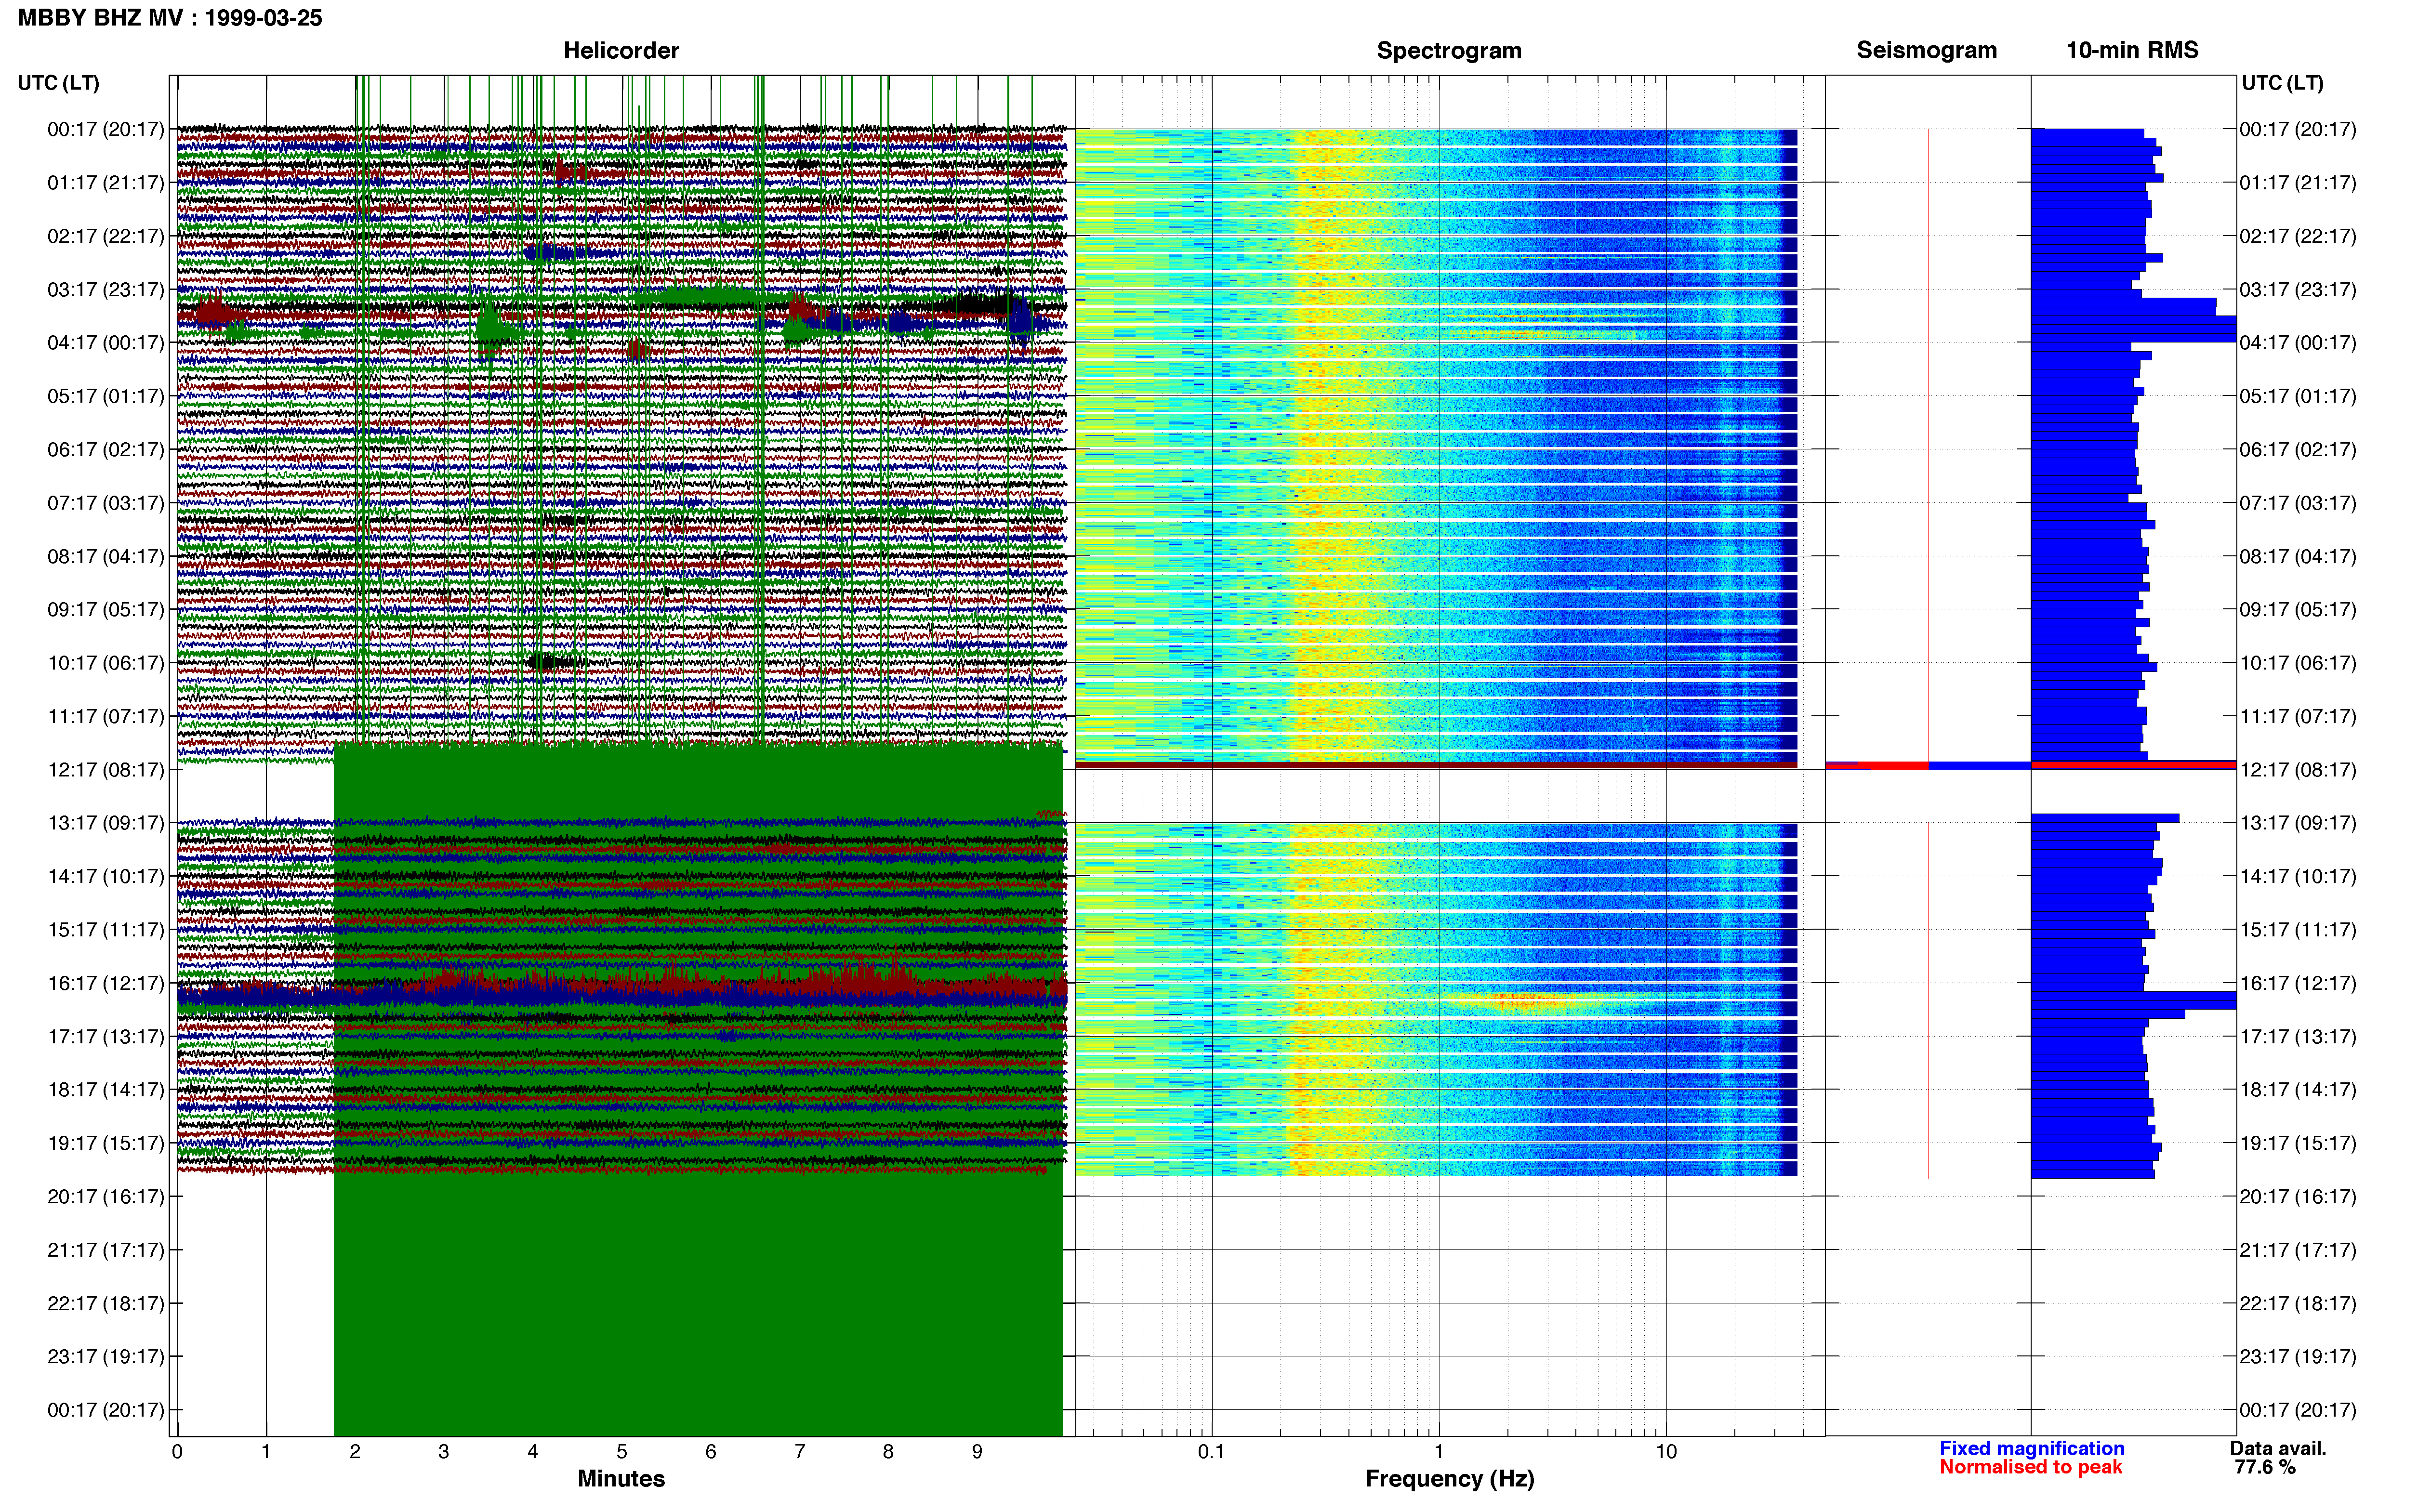This screenshot has height=1512, width=2418.
Task: Click the right-side 03:17 (23:17) time label
Action: click(x=2298, y=290)
